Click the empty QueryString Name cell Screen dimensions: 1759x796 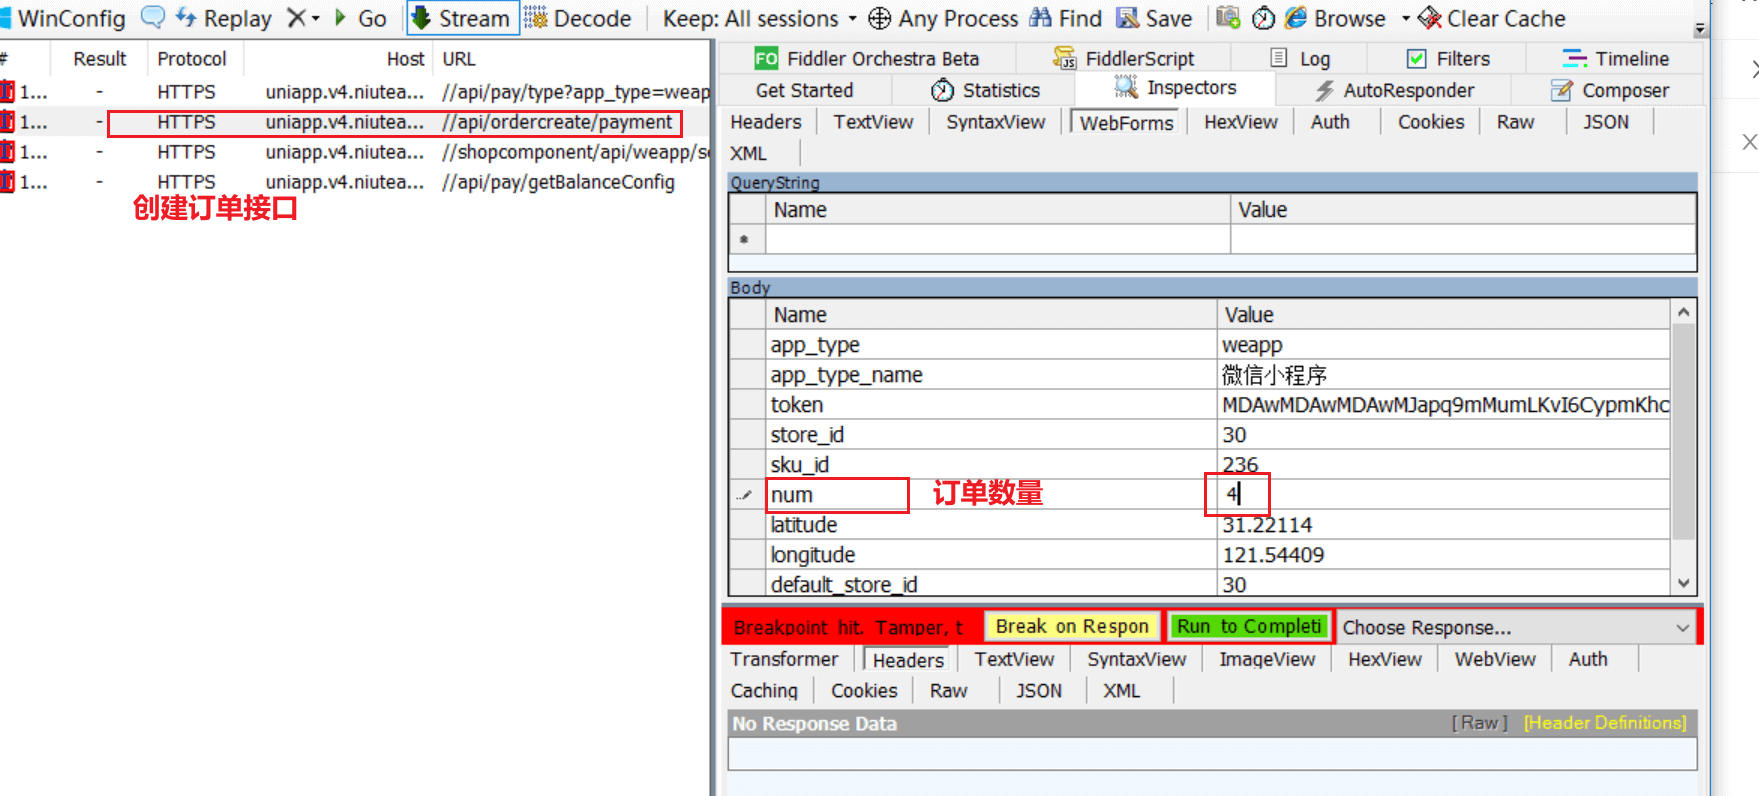[x=998, y=239]
